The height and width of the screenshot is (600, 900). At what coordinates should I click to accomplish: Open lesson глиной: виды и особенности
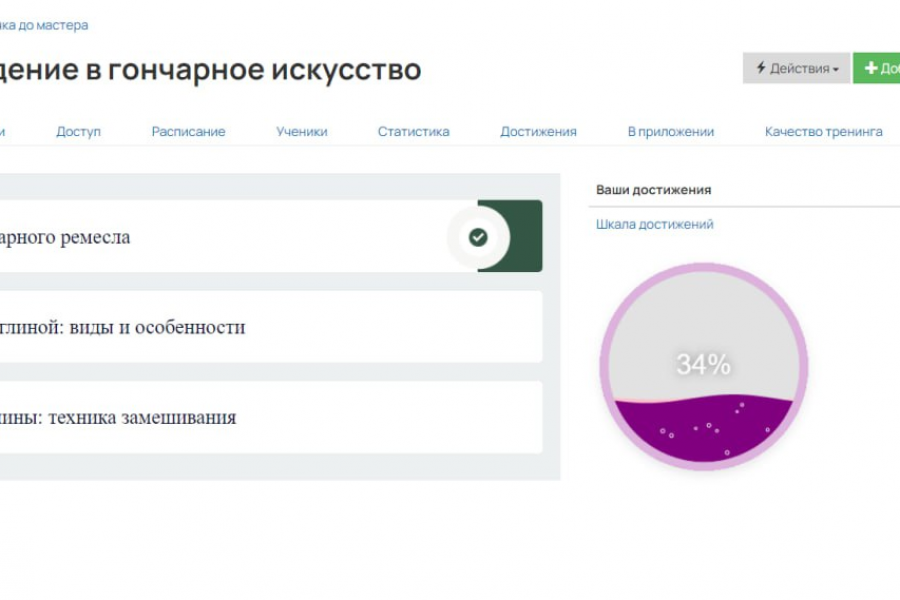[x=271, y=327]
